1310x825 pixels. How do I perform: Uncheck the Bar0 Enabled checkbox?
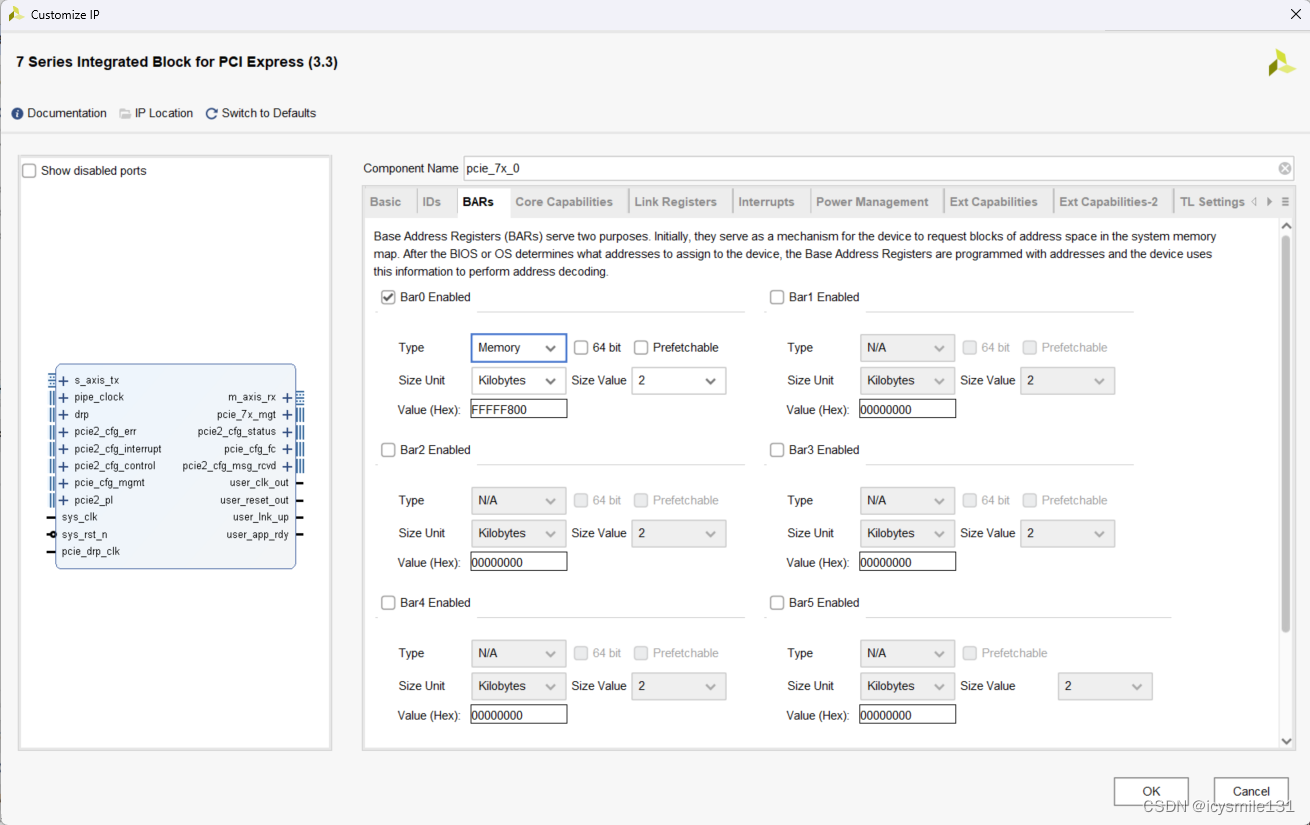pyautogui.click(x=388, y=297)
